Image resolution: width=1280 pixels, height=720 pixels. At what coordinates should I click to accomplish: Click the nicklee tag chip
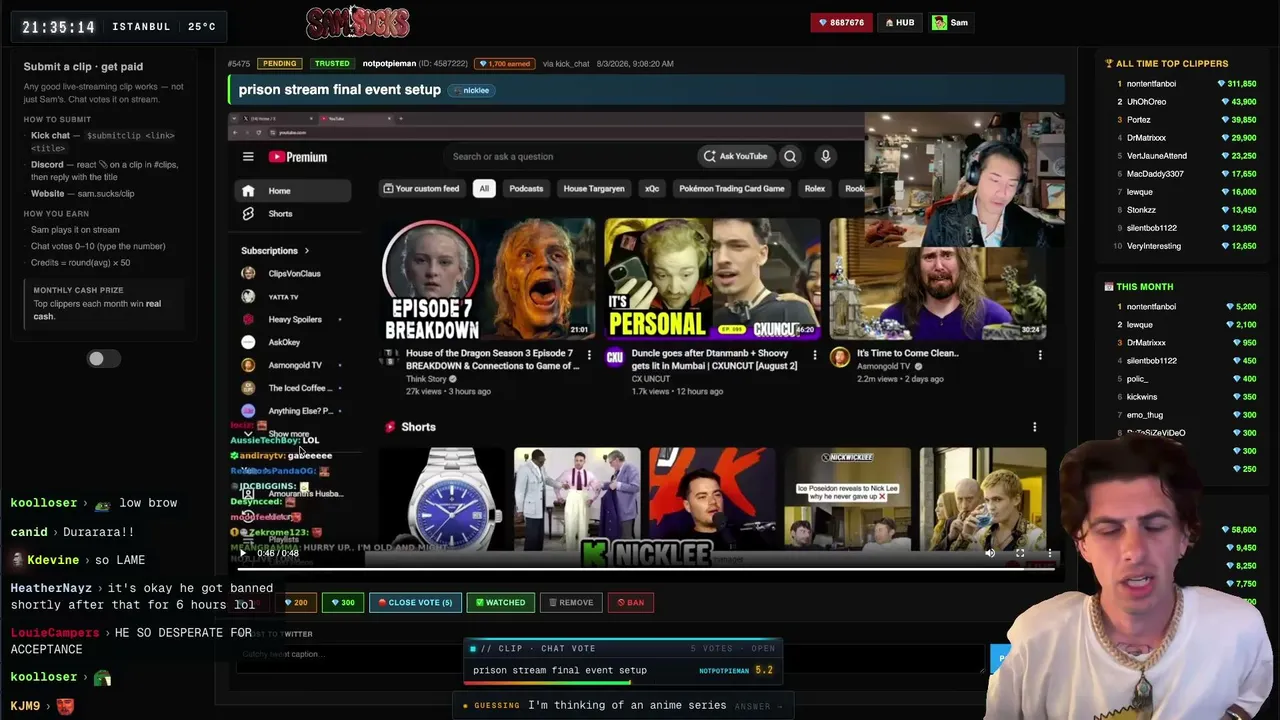pyautogui.click(x=472, y=90)
